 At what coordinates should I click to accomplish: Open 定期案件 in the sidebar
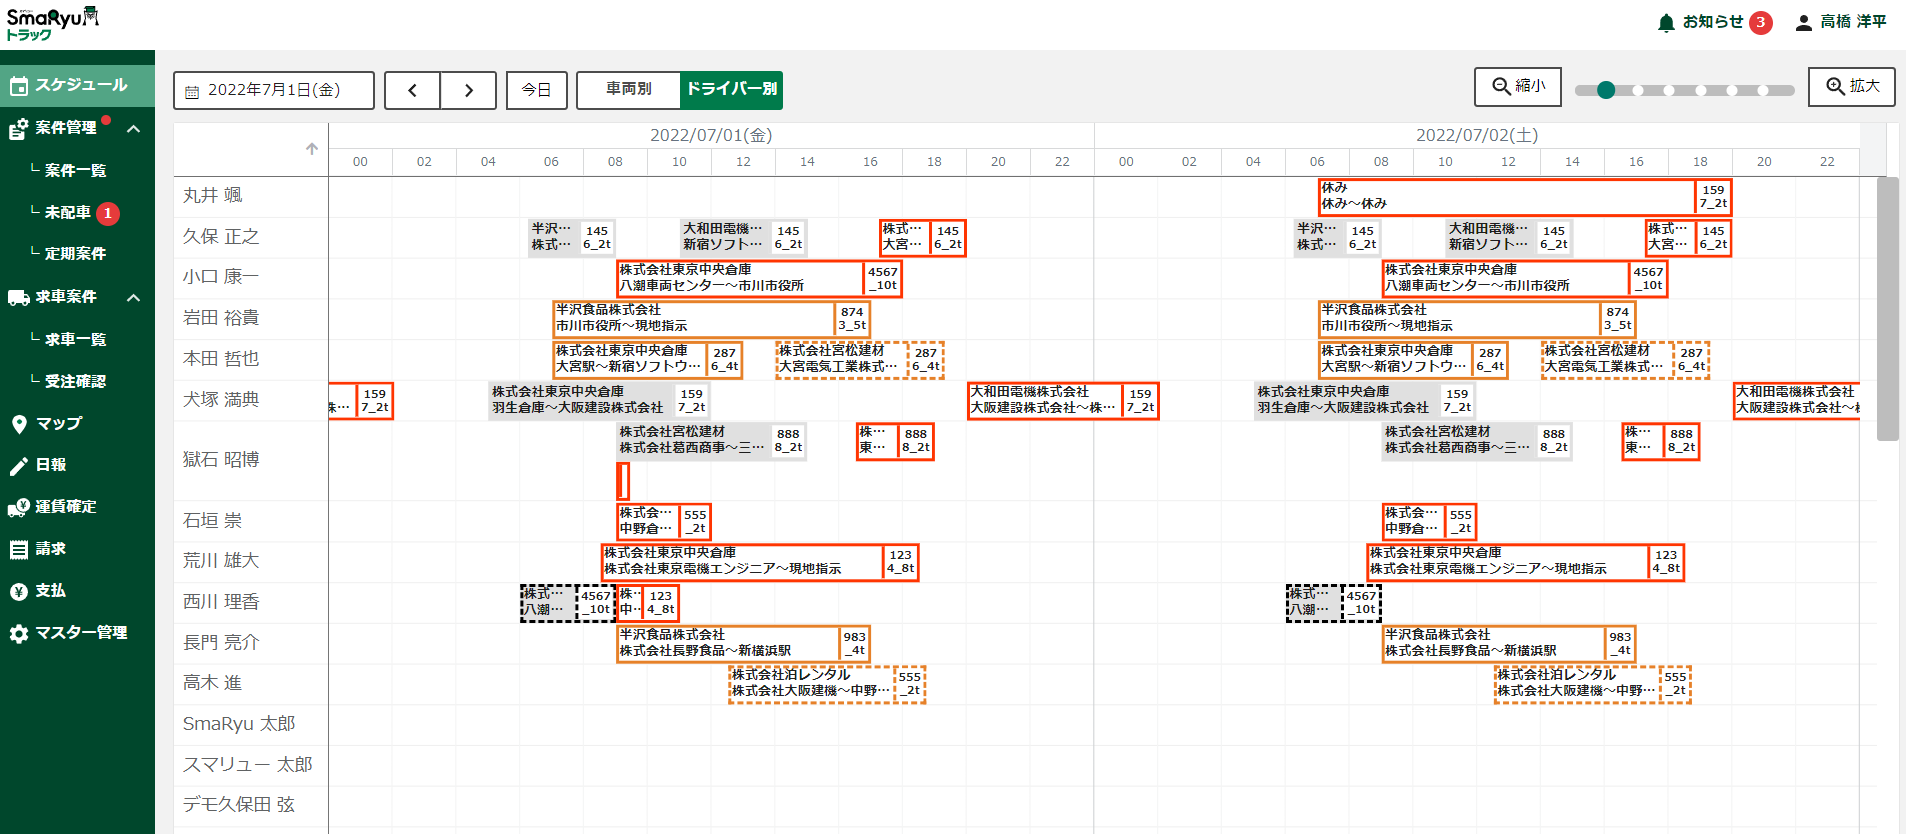[77, 254]
